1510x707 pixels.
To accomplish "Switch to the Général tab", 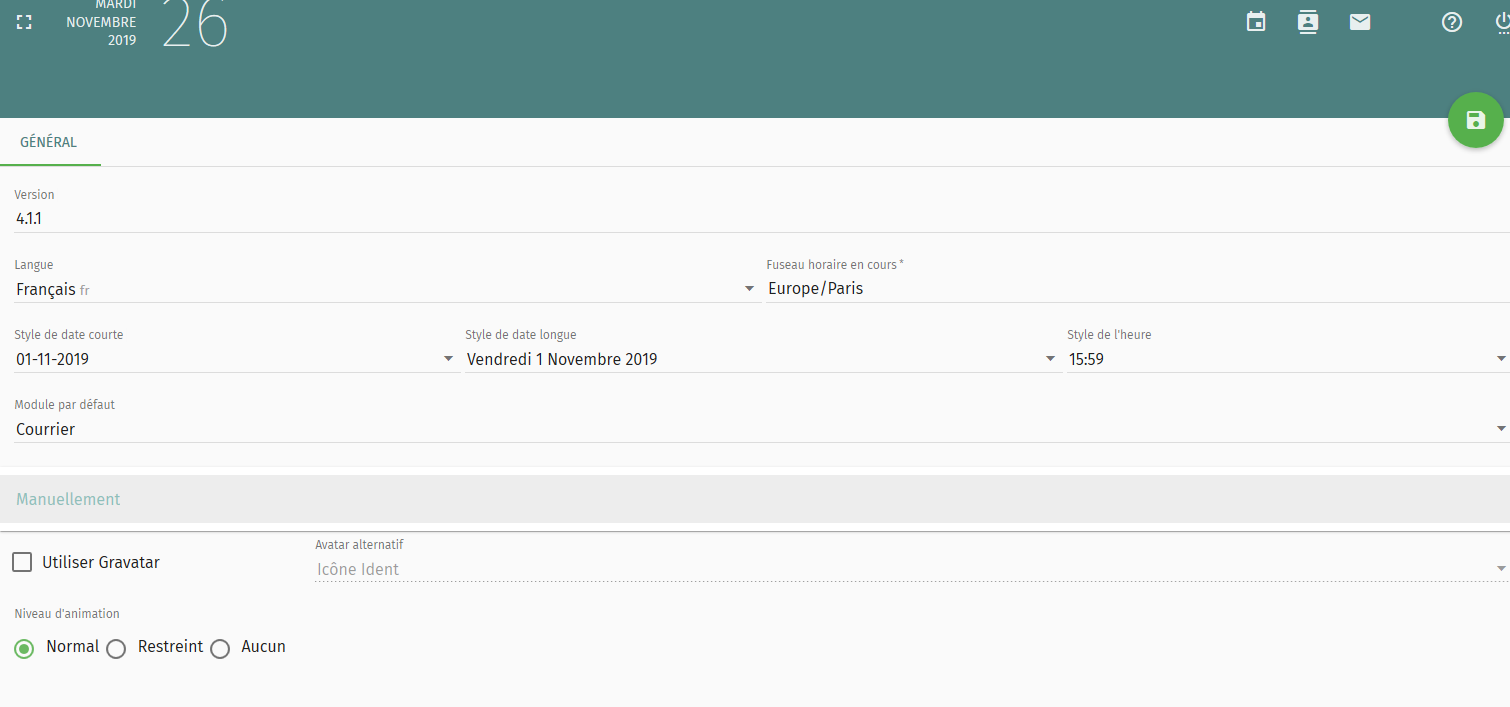I will coord(49,142).
